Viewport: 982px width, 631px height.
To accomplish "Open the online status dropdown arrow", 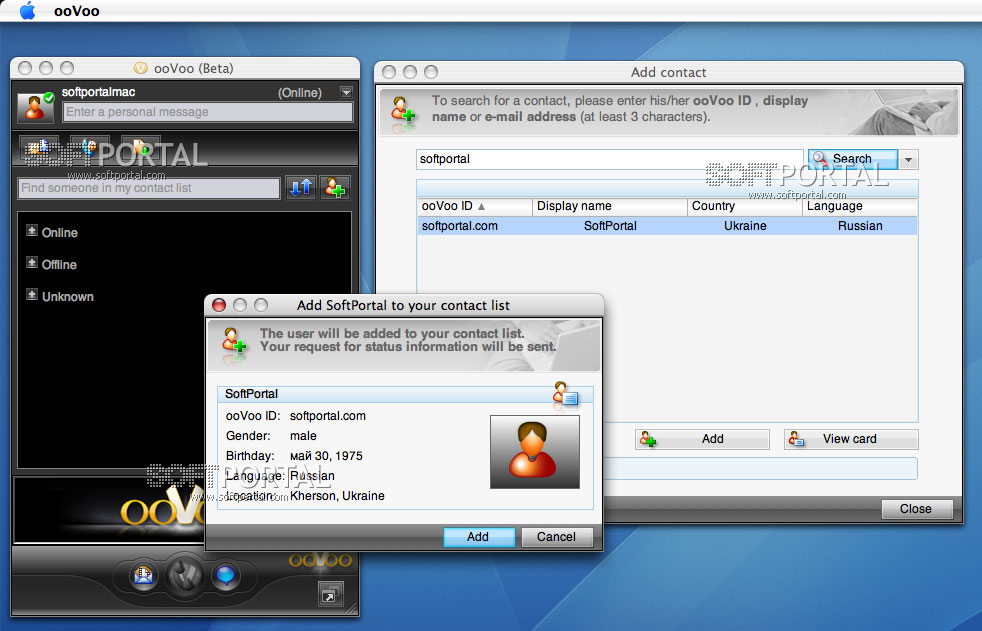I will coord(346,93).
